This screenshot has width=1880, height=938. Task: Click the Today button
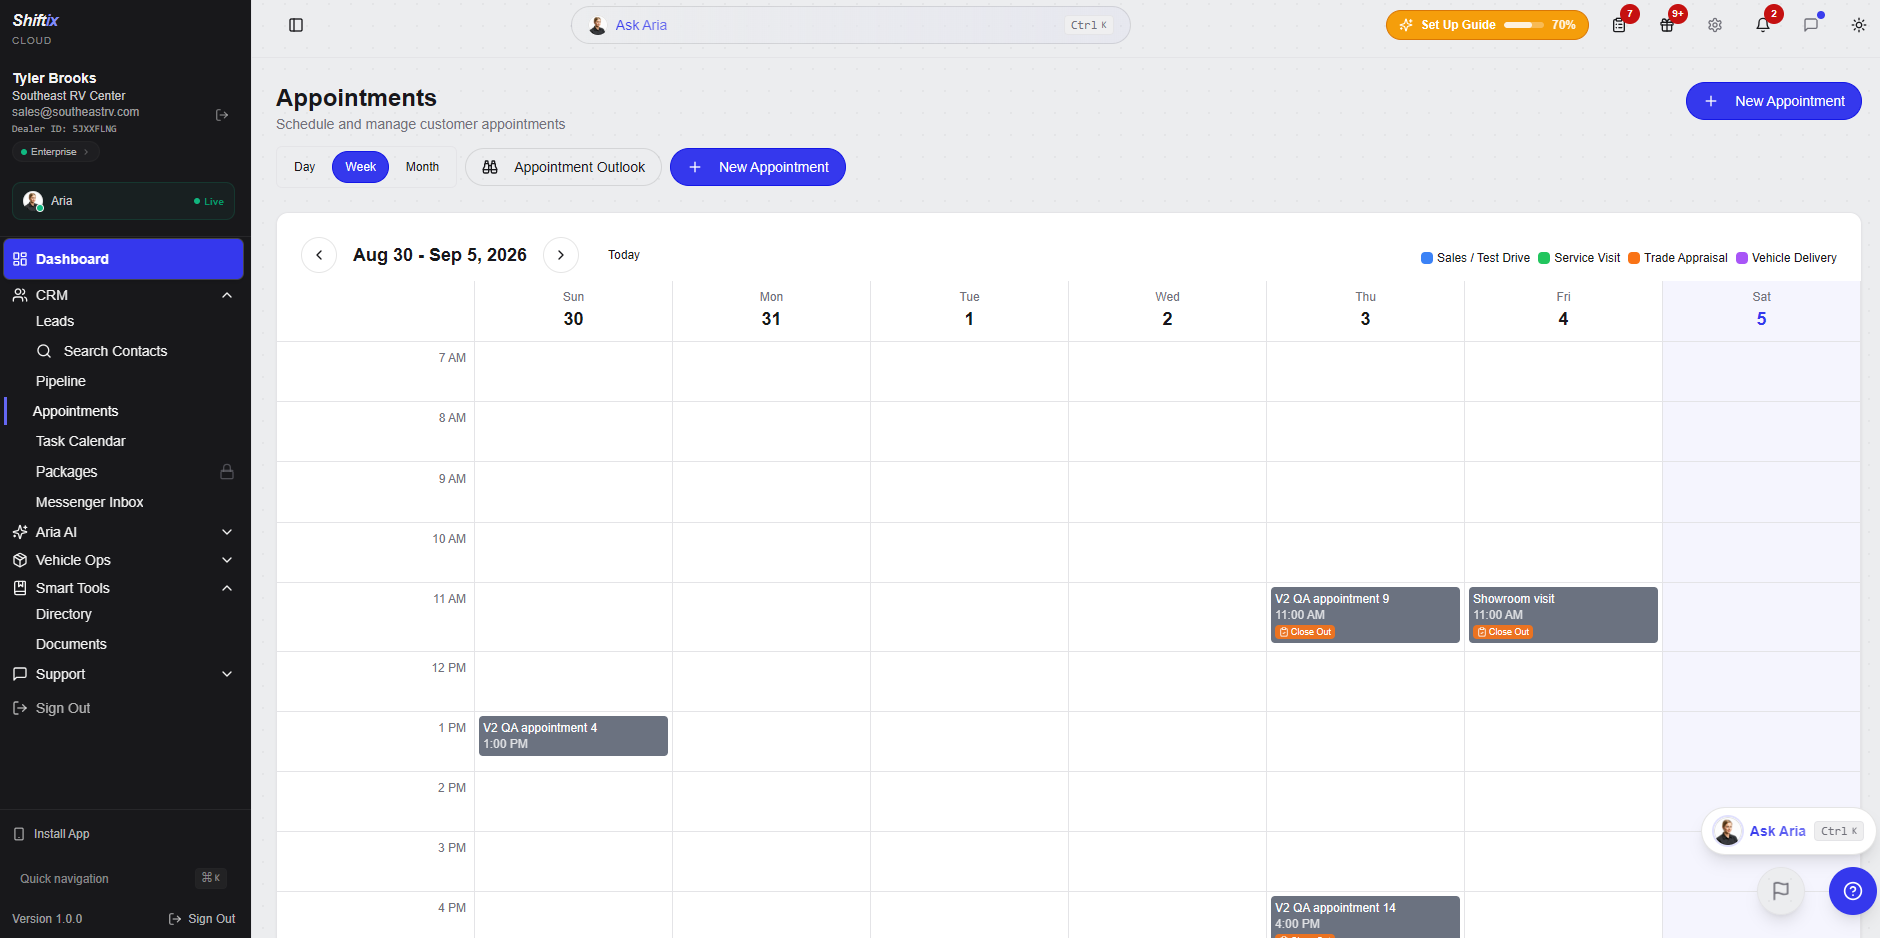(624, 255)
